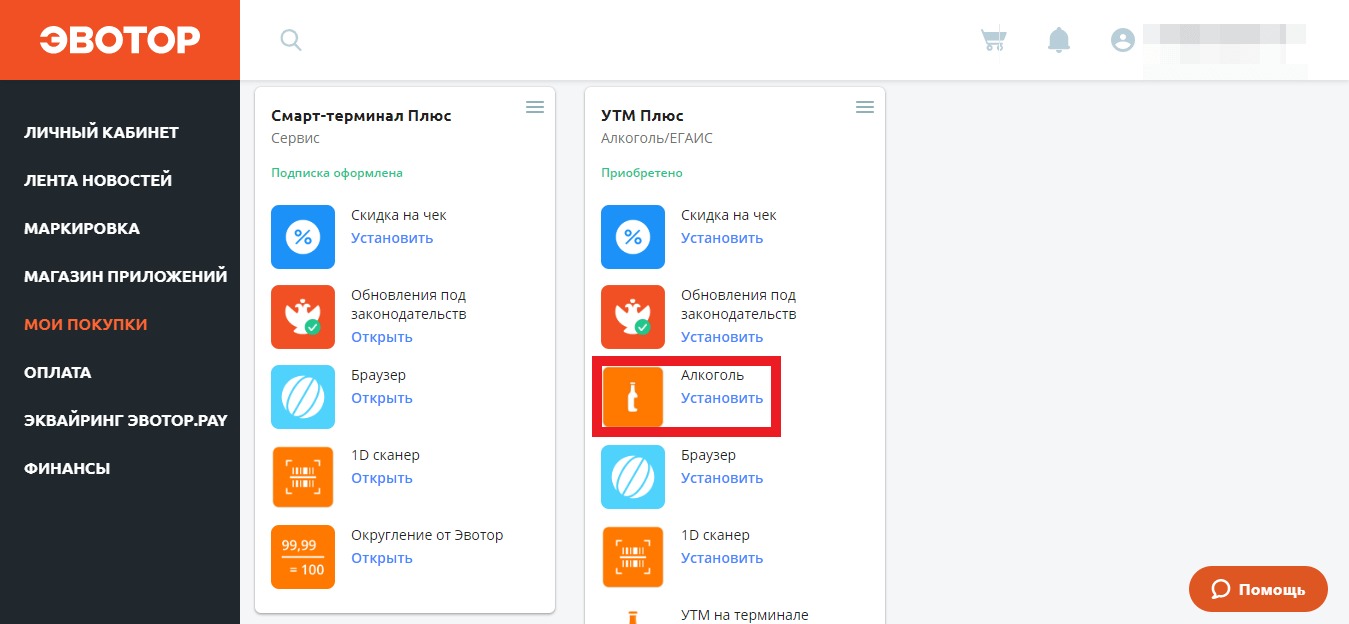
Task: Open Финансы section
Action: (x=67, y=468)
